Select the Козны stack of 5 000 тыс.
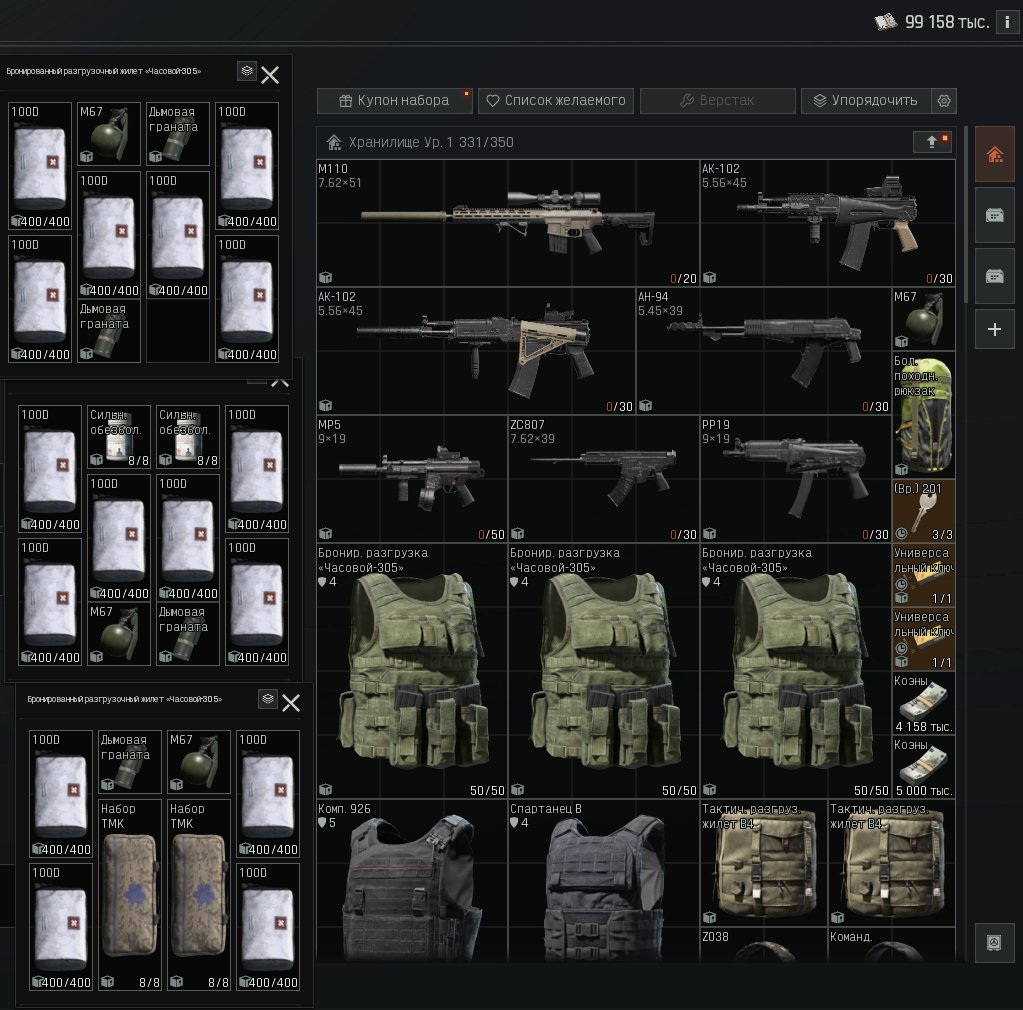This screenshot has height=1010, width=1023. 923,767
